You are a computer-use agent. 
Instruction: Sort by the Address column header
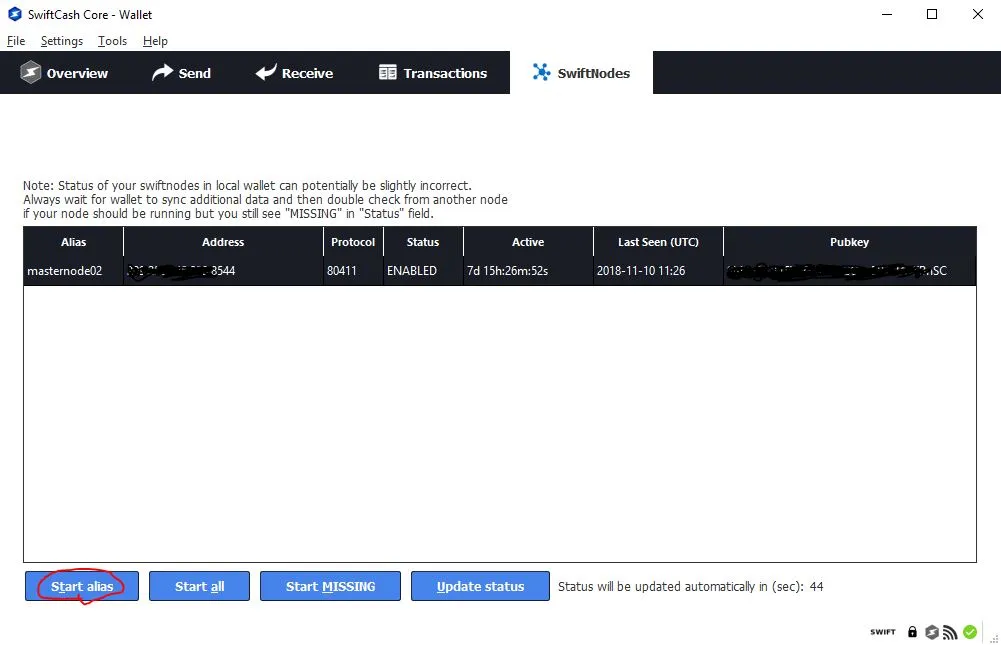223,242
